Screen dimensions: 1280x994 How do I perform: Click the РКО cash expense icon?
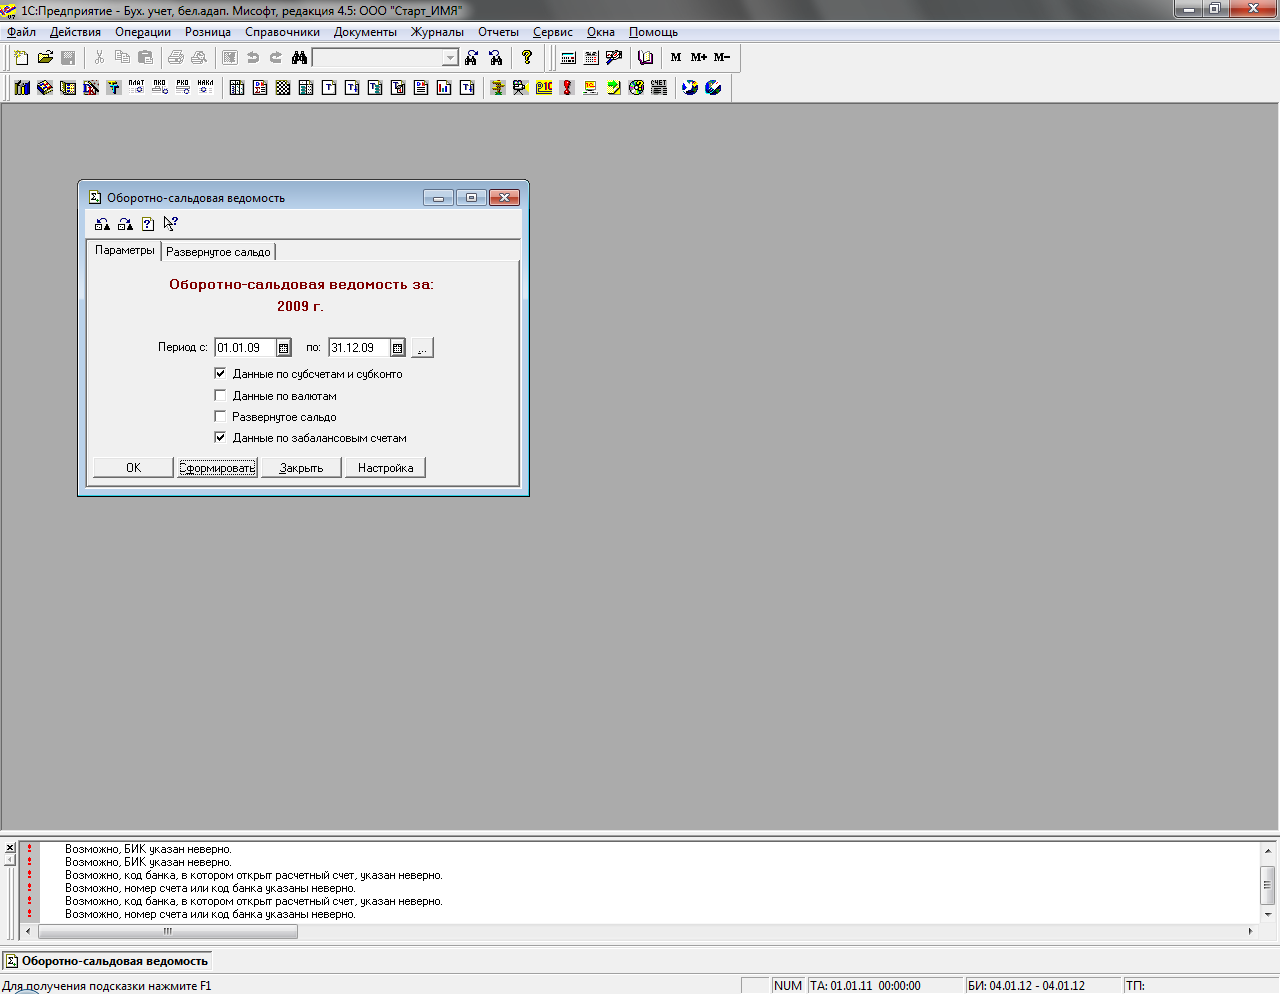(x=182, y=88)
